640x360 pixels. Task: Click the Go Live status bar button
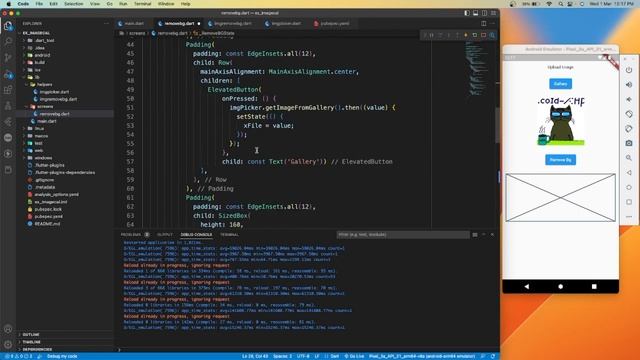(354, 356)
